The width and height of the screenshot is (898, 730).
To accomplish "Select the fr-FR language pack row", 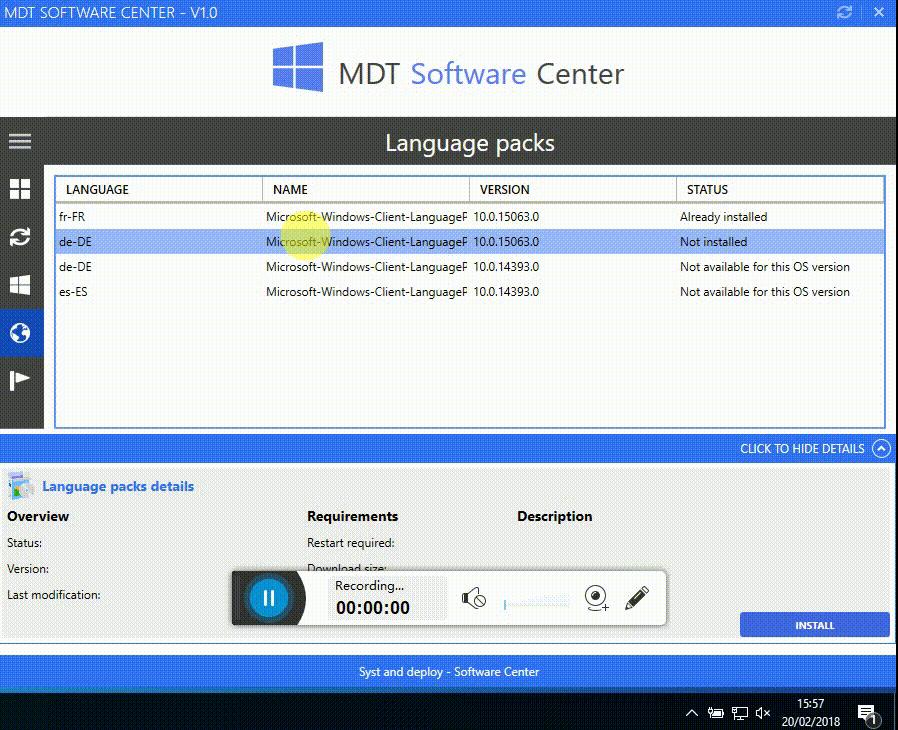I will point(300,216).
